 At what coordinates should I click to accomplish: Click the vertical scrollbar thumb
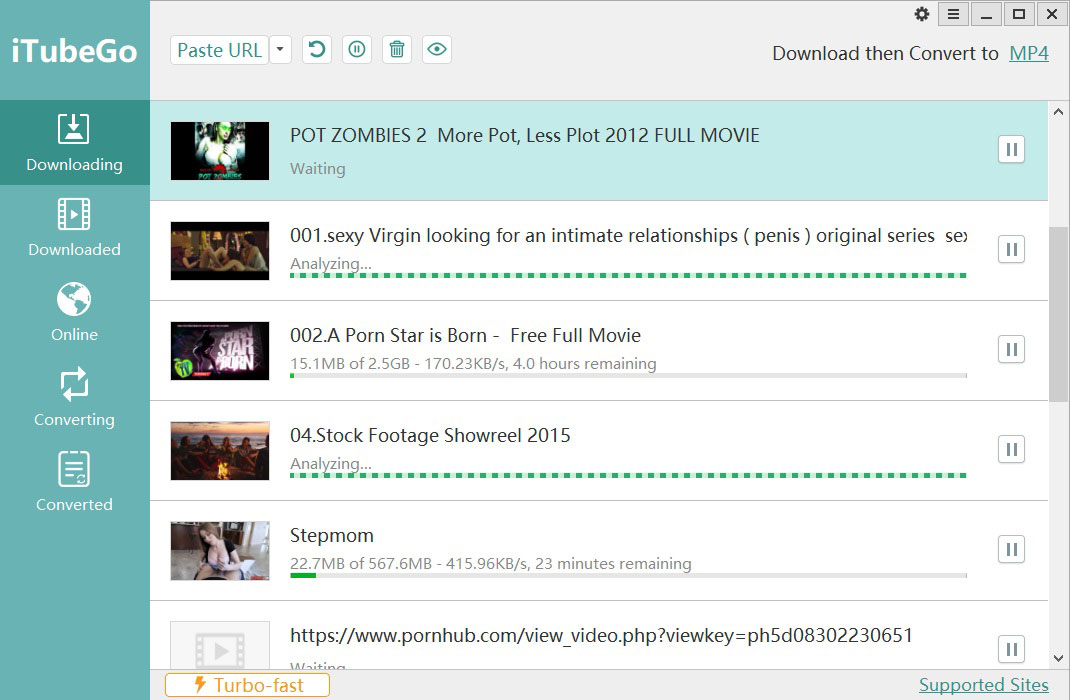click(x=1058, y=315)
